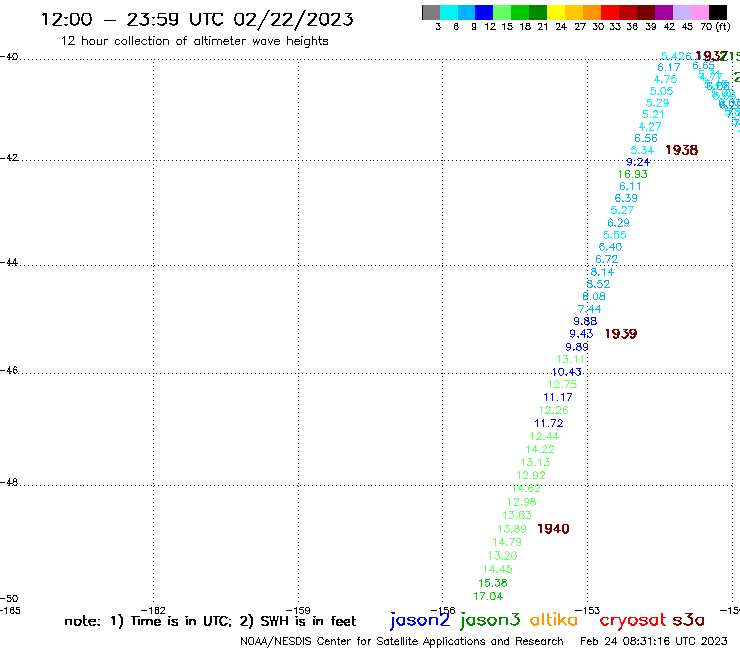Viewport: 740px width, 650px height.
Task: Click the wave height value 11.17
Action: coord(558,397)
